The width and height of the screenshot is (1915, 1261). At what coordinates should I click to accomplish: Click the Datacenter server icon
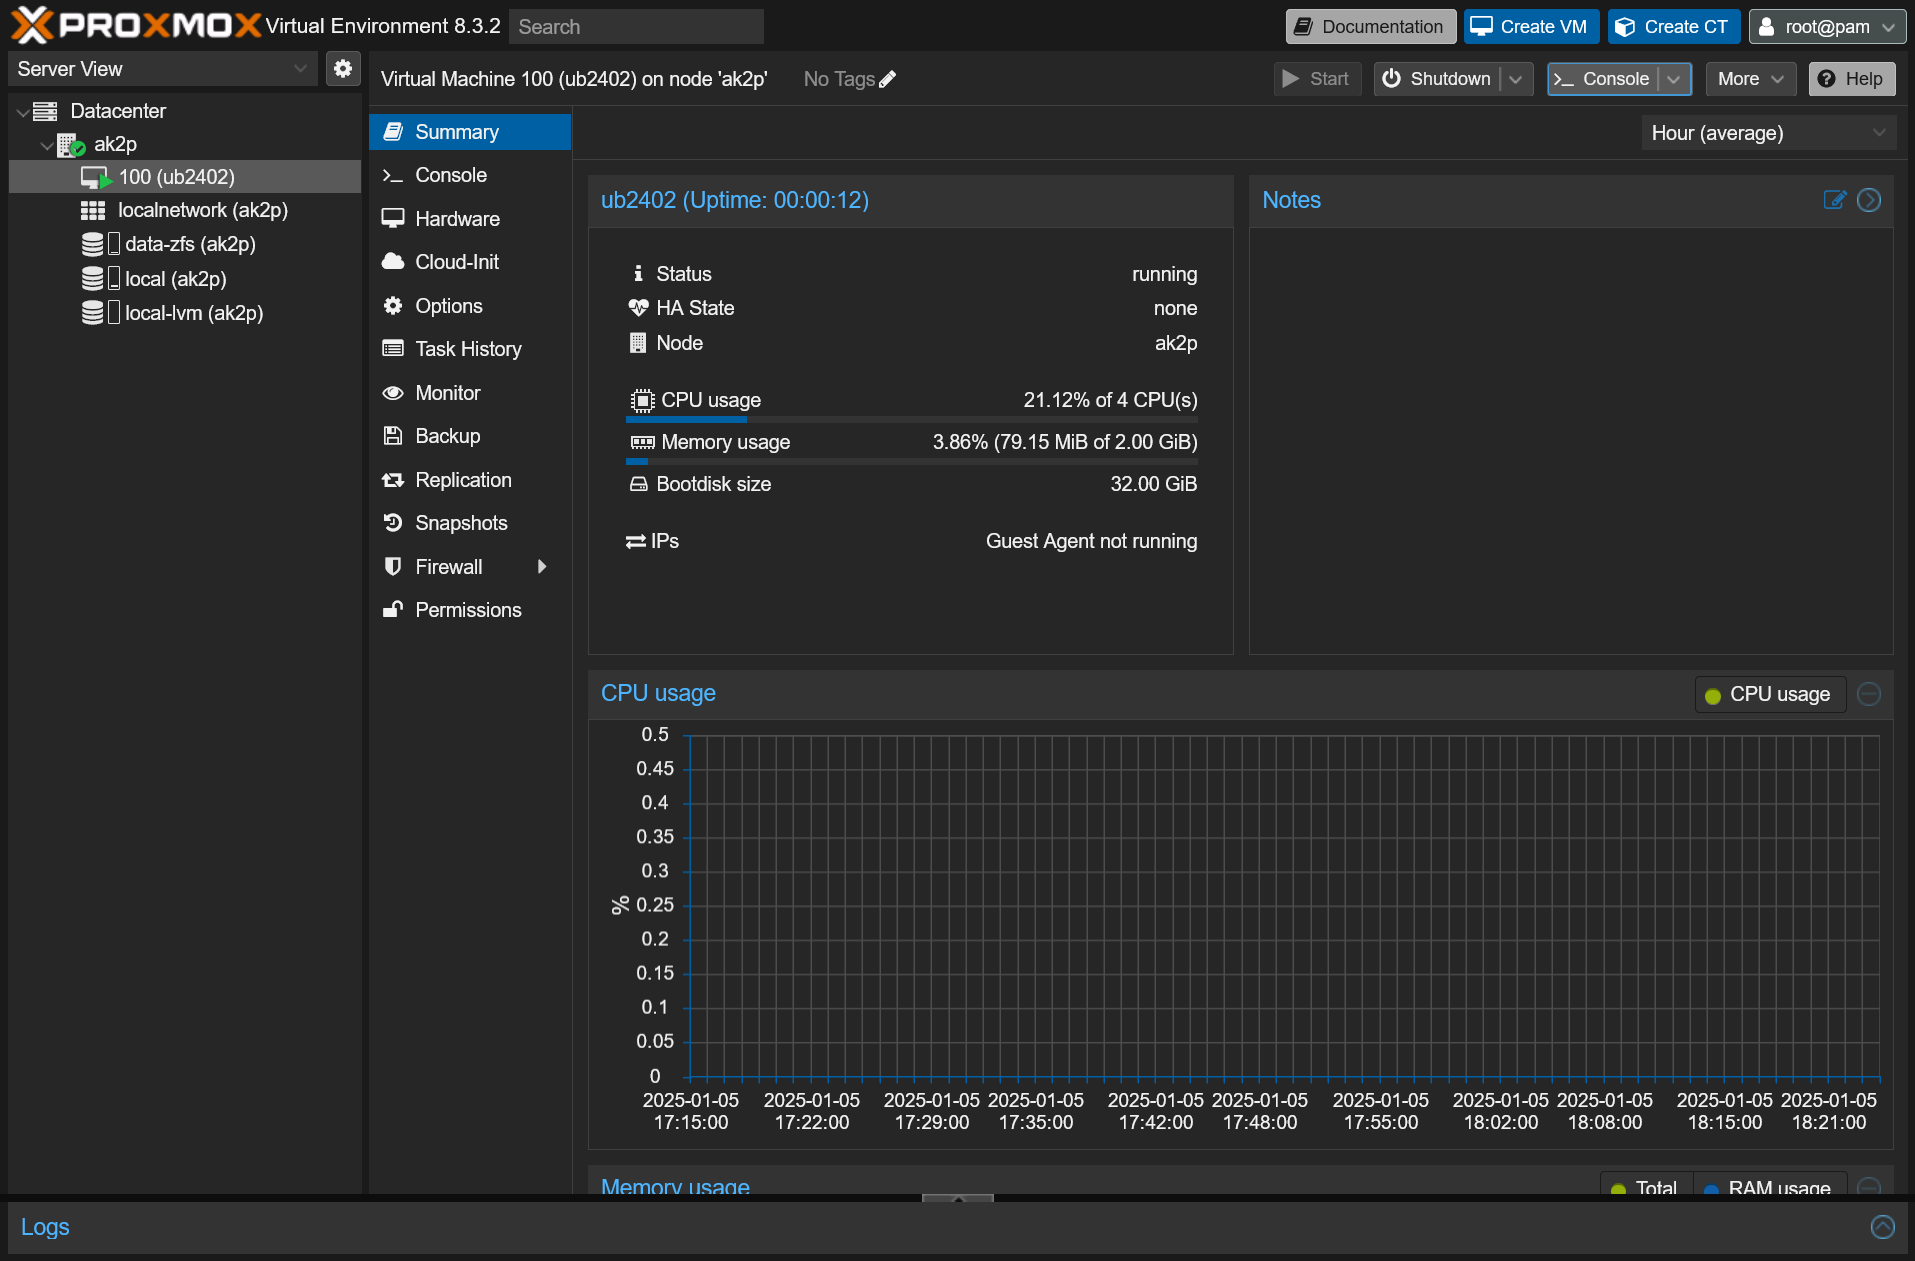click(x=45, y=111)
